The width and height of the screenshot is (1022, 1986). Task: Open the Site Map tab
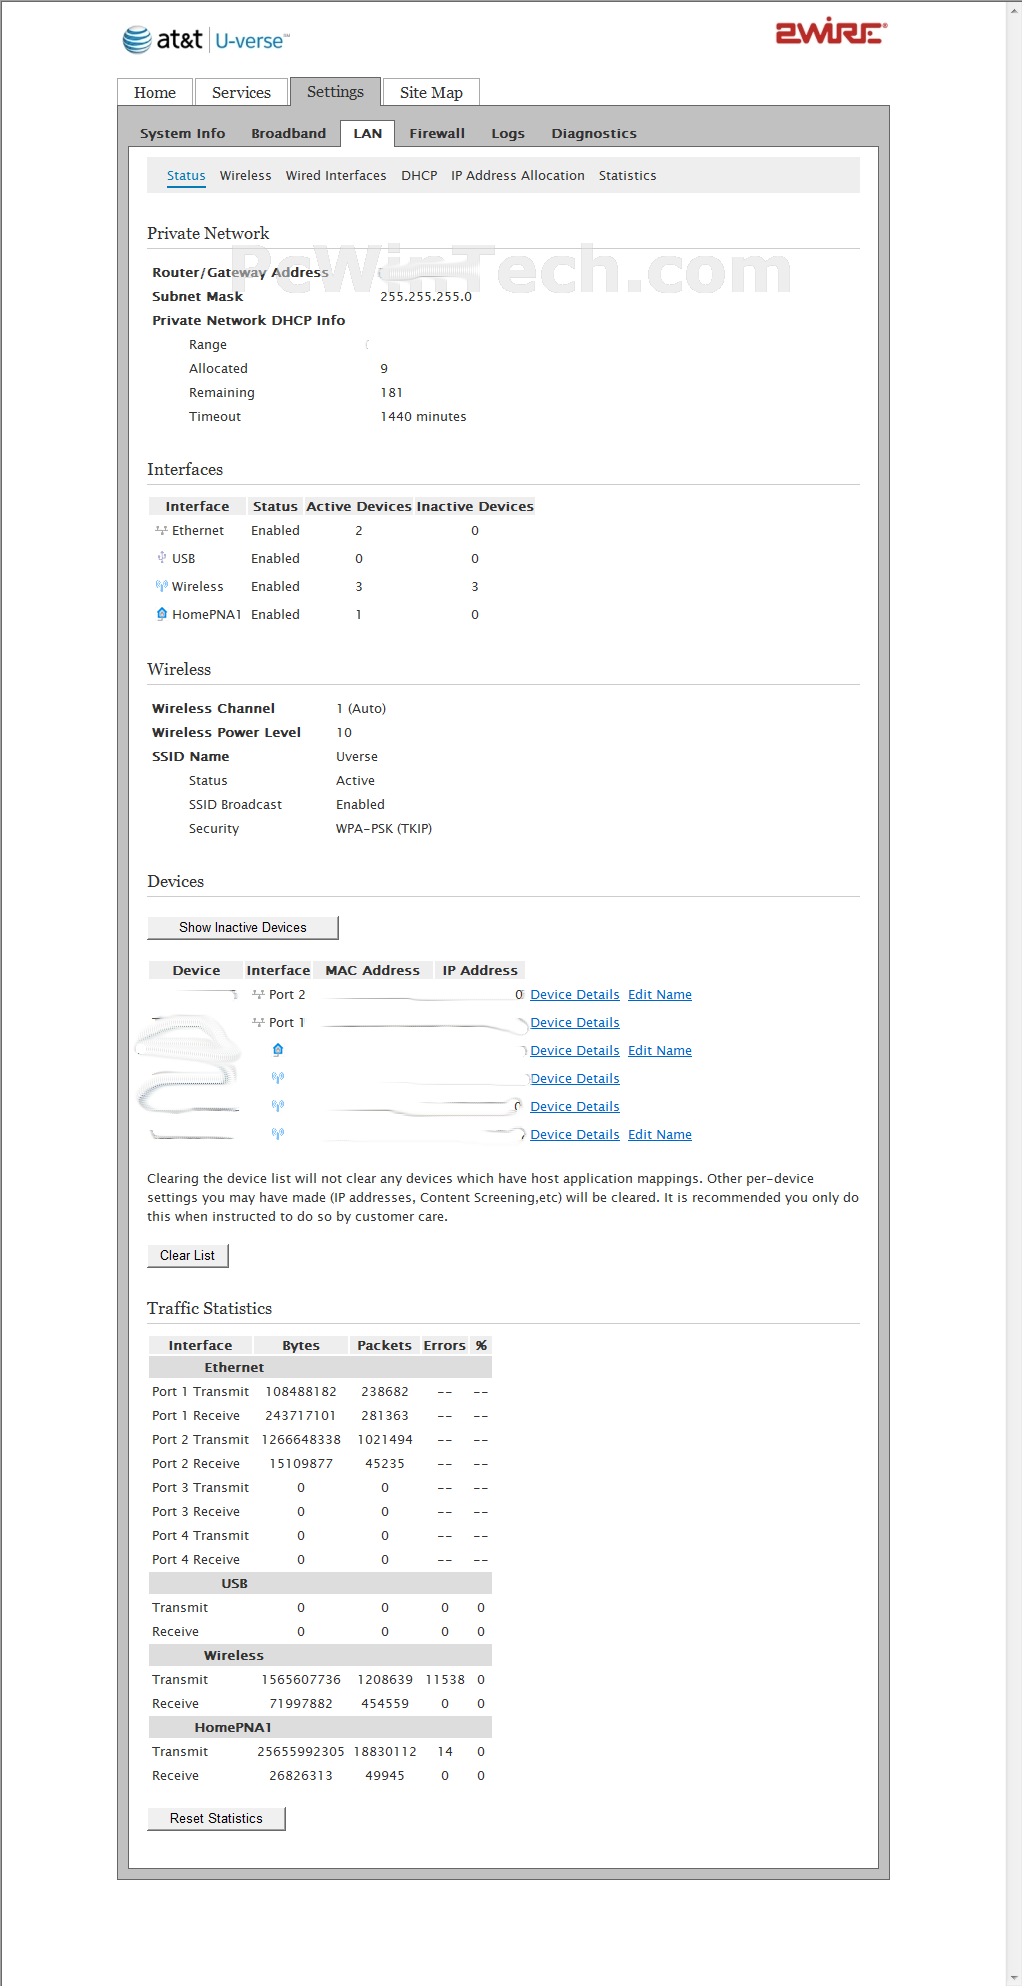(x=431, y=92)
